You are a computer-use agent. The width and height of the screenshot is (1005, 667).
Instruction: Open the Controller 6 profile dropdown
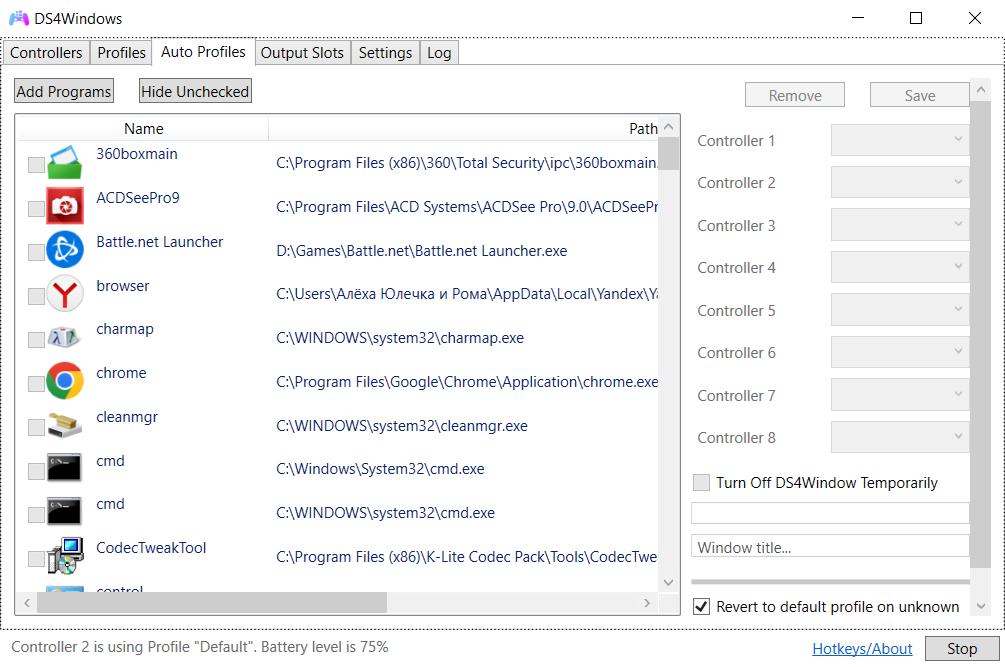click(x=900, y=352)
